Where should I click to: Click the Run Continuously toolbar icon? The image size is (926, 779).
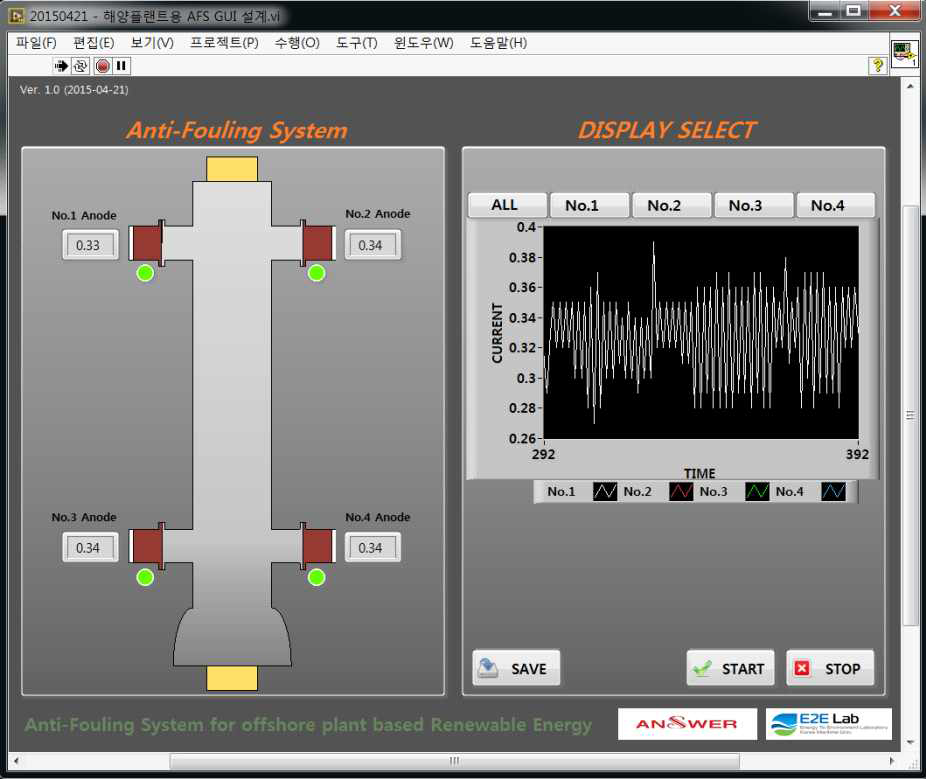tap(80, 66)
